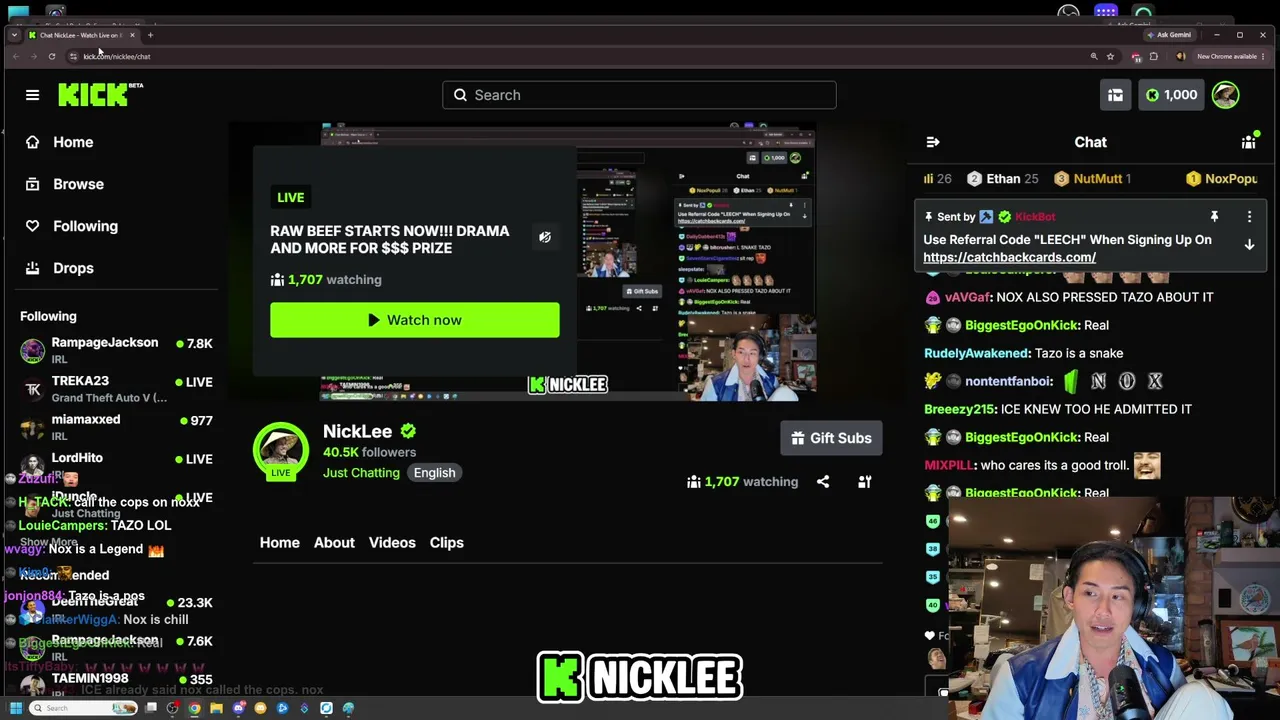
Task: Click username RudelyAwakened in chat
Action: click(x=976, y=353)
